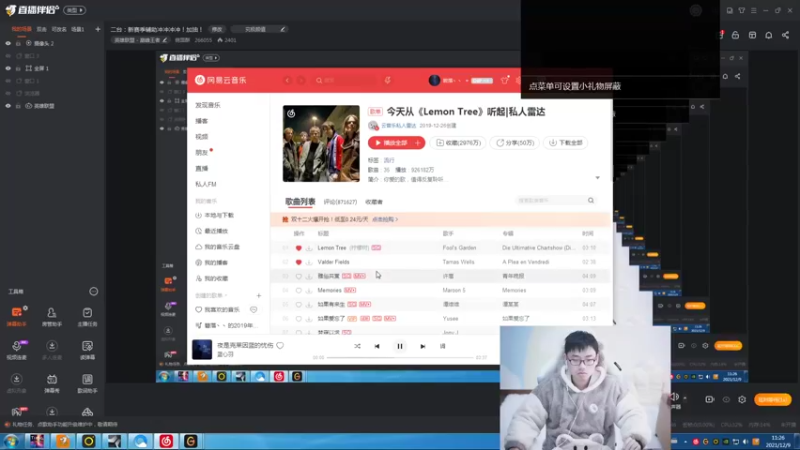Click 收藏 playlist button
800x450 pixels.
[458, 143]
